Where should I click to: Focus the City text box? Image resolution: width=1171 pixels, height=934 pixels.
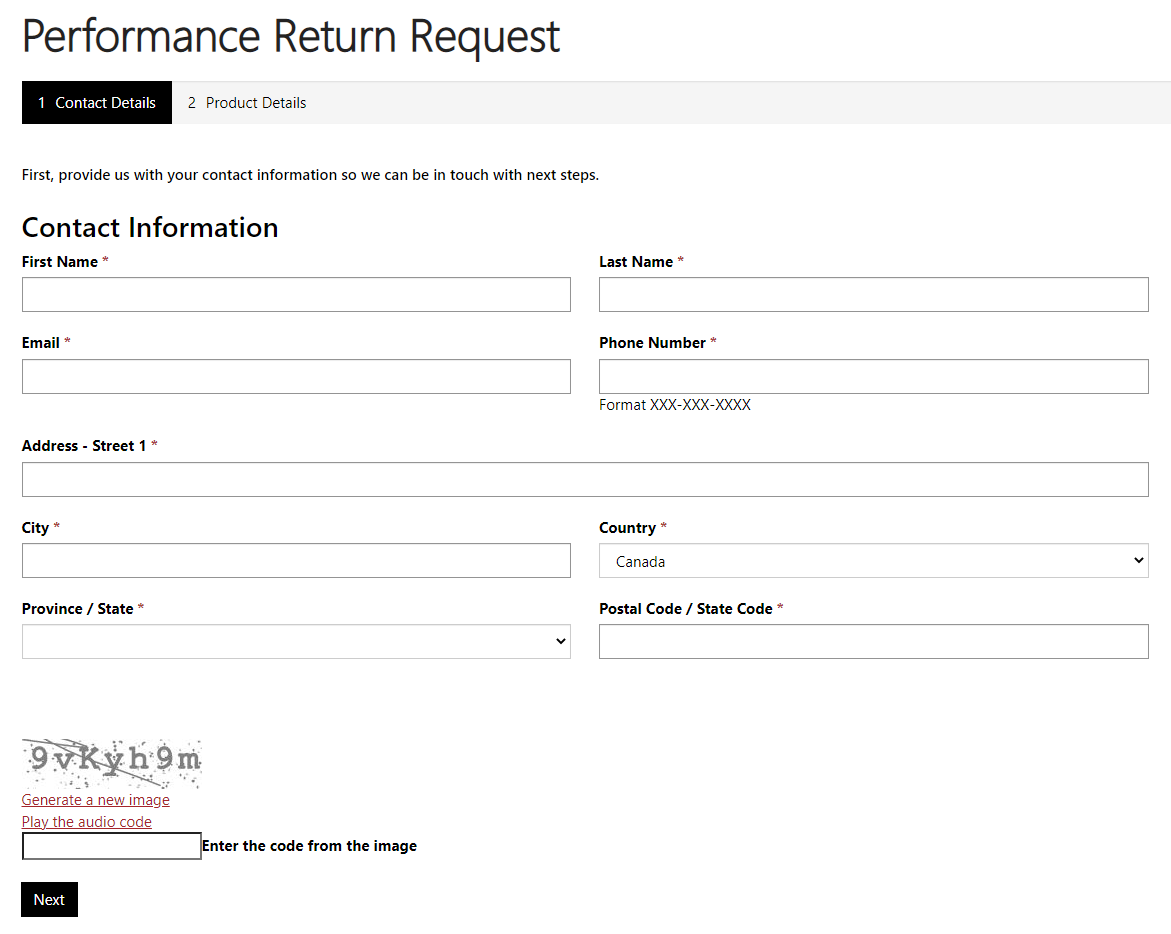tap(296, 561)
